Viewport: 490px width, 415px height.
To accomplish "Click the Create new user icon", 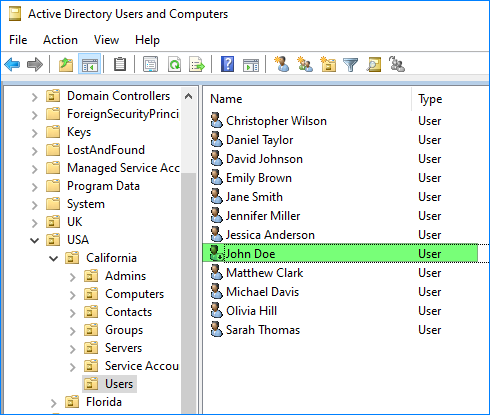I will pyautogui.click(x=282, y=64).
